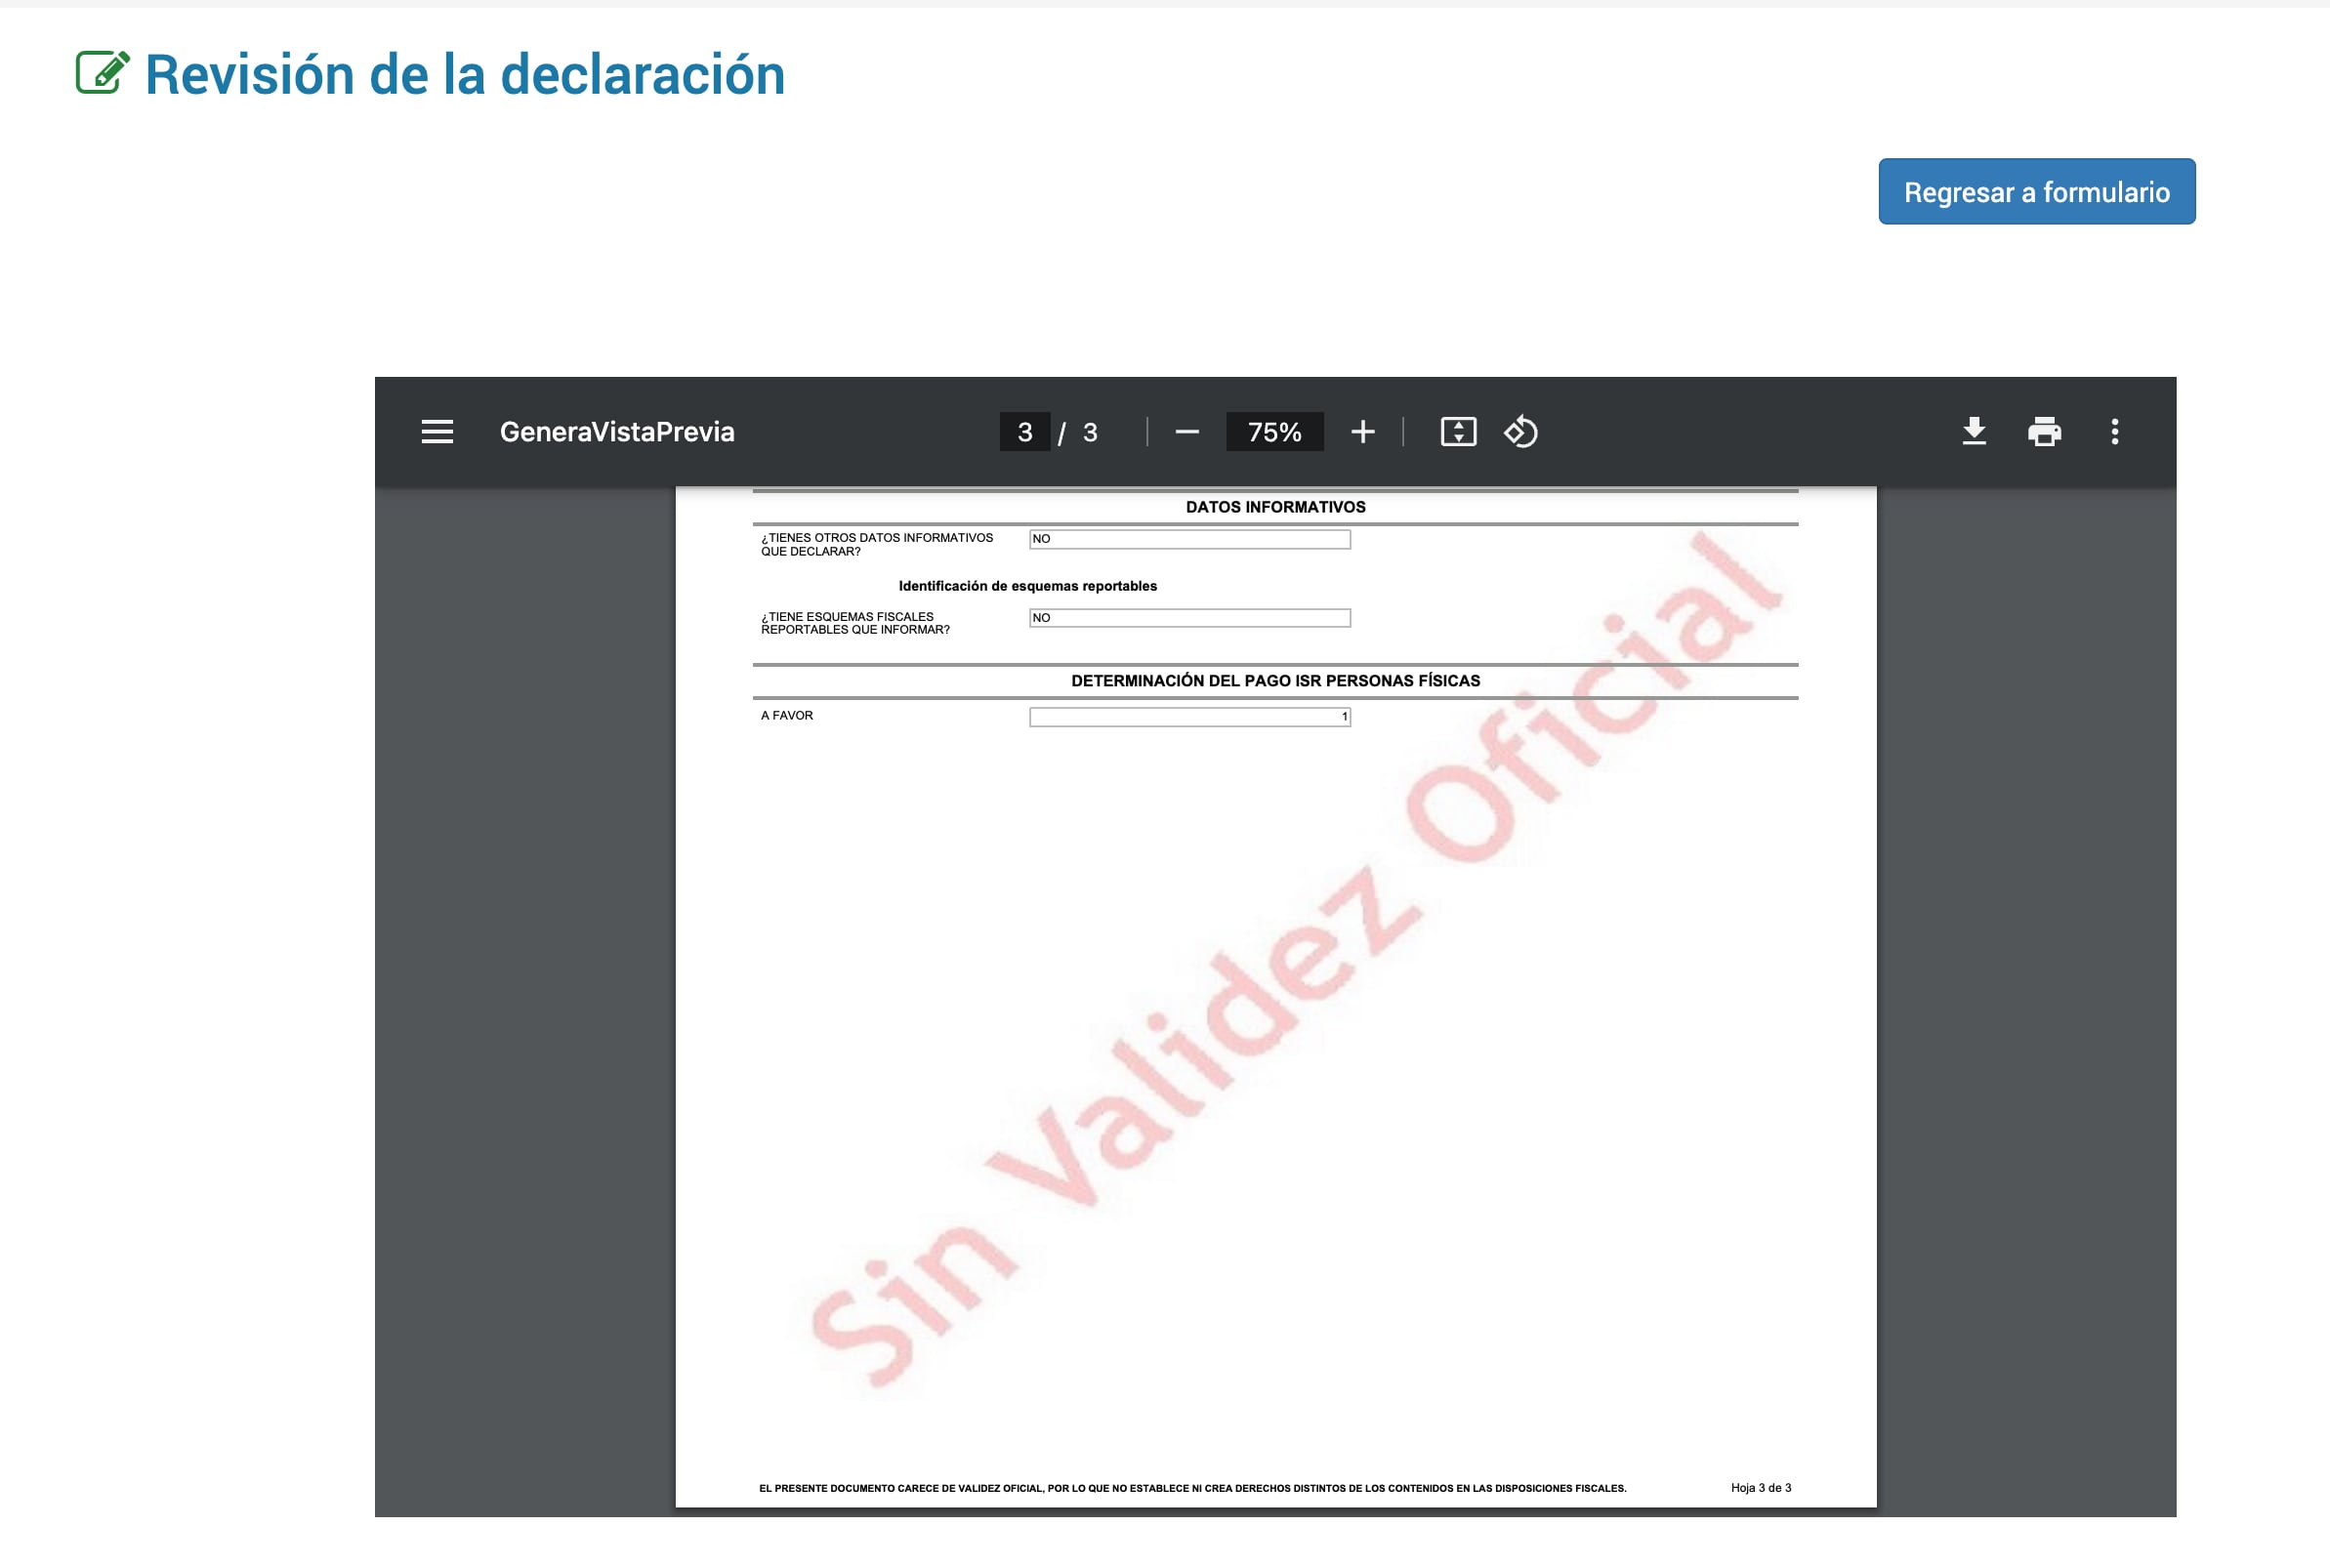Rotate the document counterclockwise
The image size is (2330, 1568).
[1521, 431]
